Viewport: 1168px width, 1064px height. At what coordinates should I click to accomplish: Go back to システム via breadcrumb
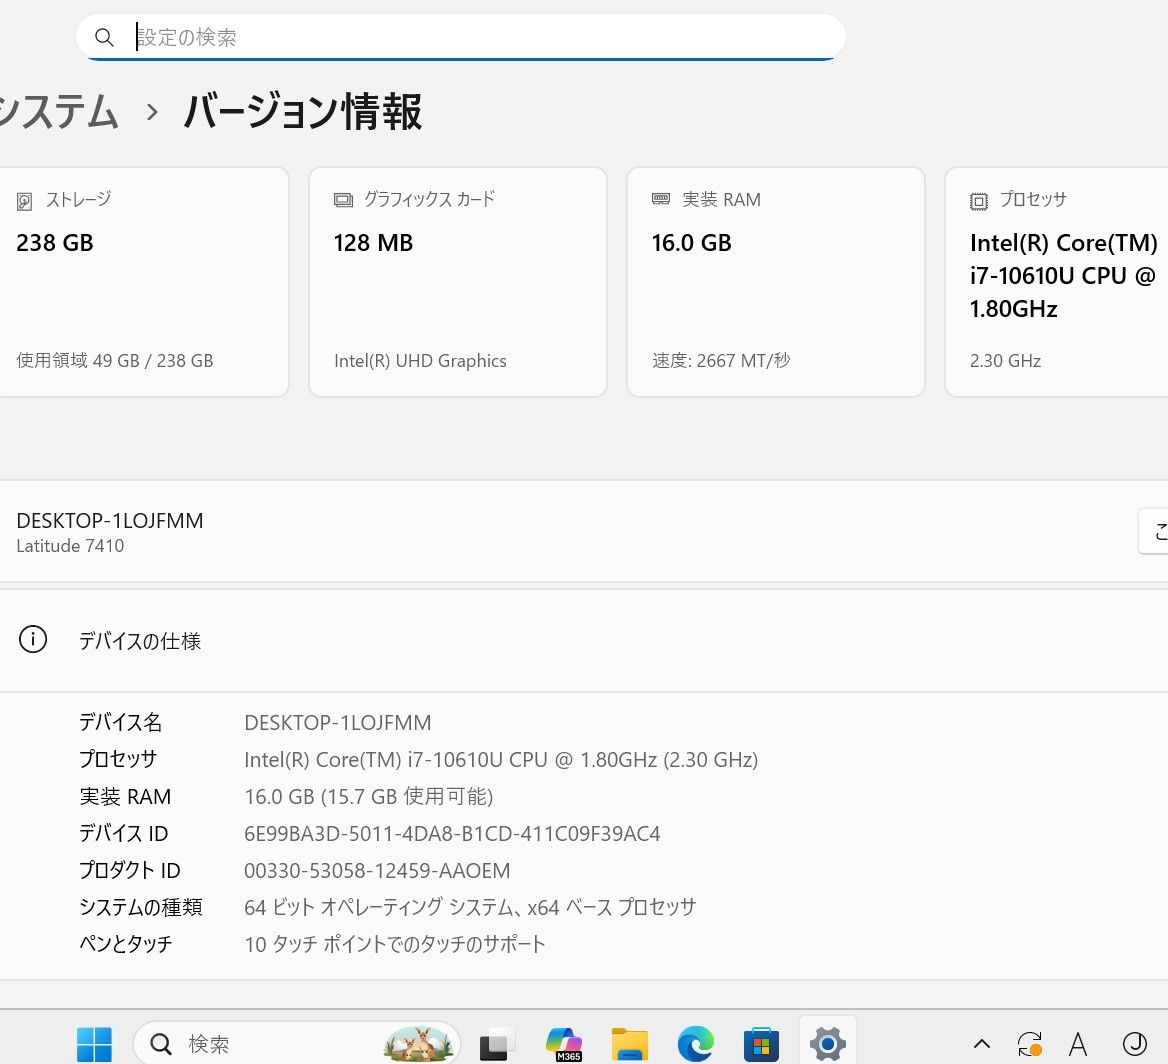coord(58,112)
